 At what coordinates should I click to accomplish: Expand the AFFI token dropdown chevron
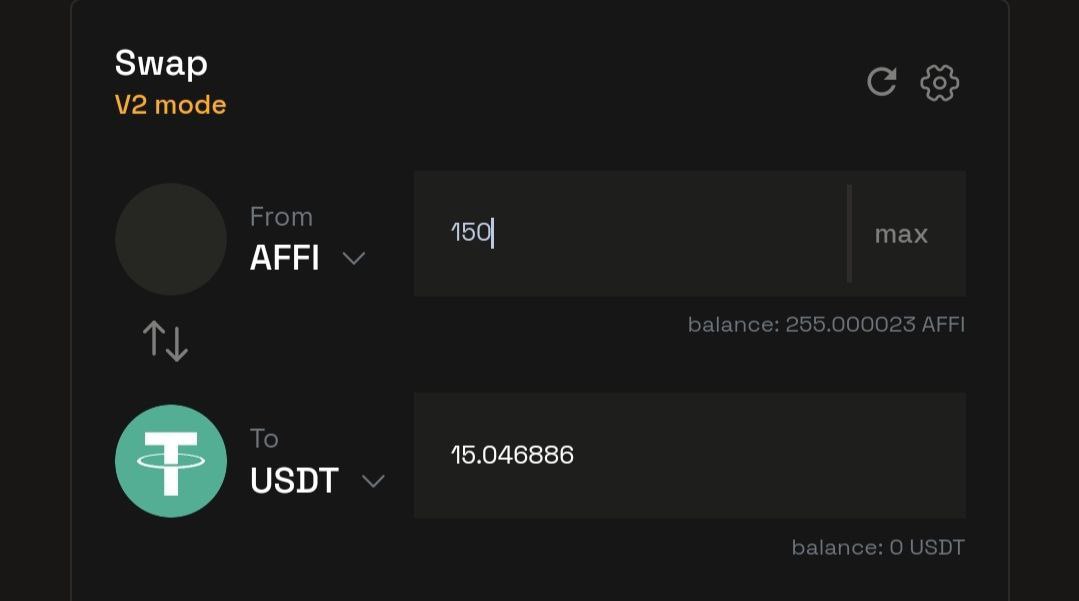pyautogui.click(x=354, y=259)
